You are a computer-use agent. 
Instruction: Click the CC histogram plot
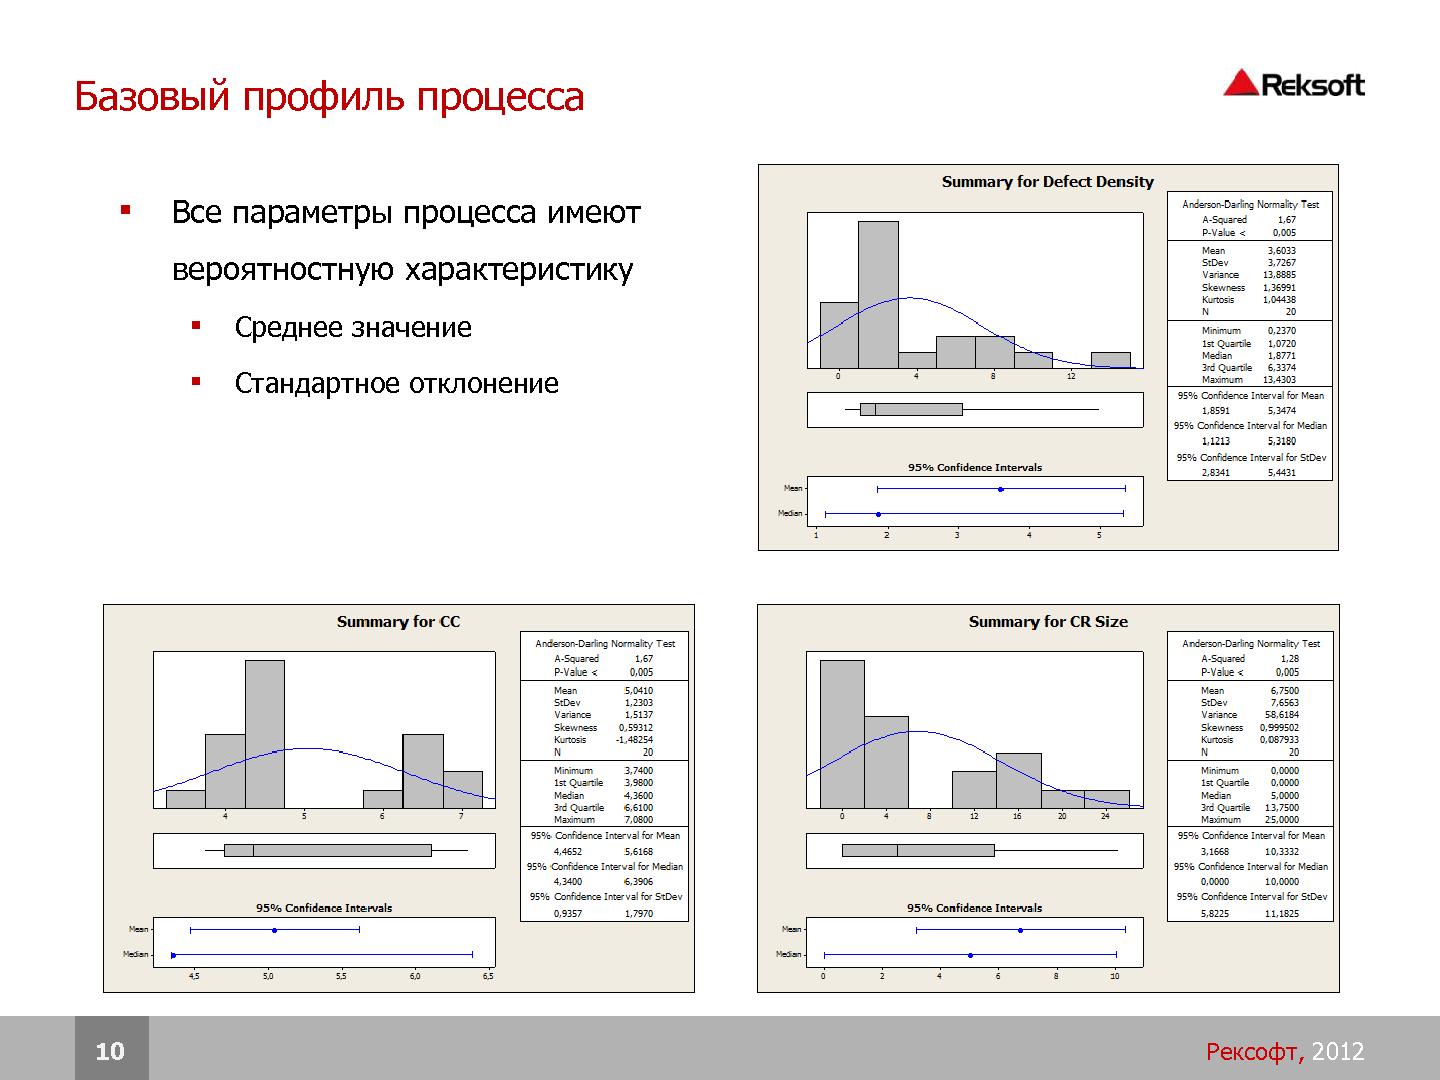point(324,731)
